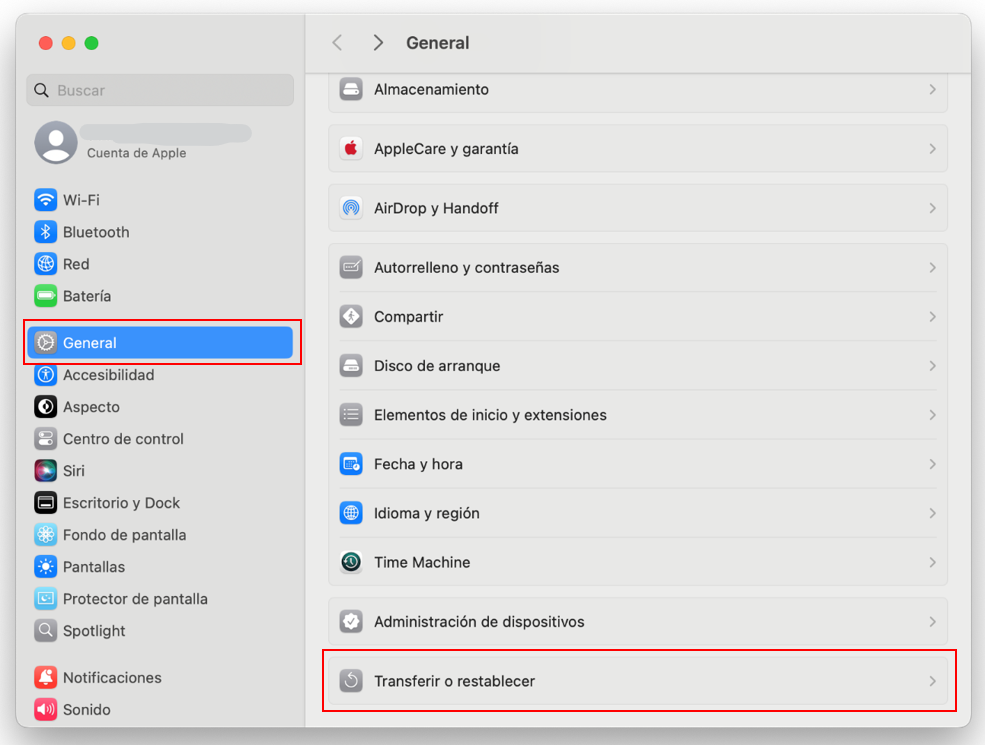Click the Wi-Fi icon in sidebar

[46, 200]
